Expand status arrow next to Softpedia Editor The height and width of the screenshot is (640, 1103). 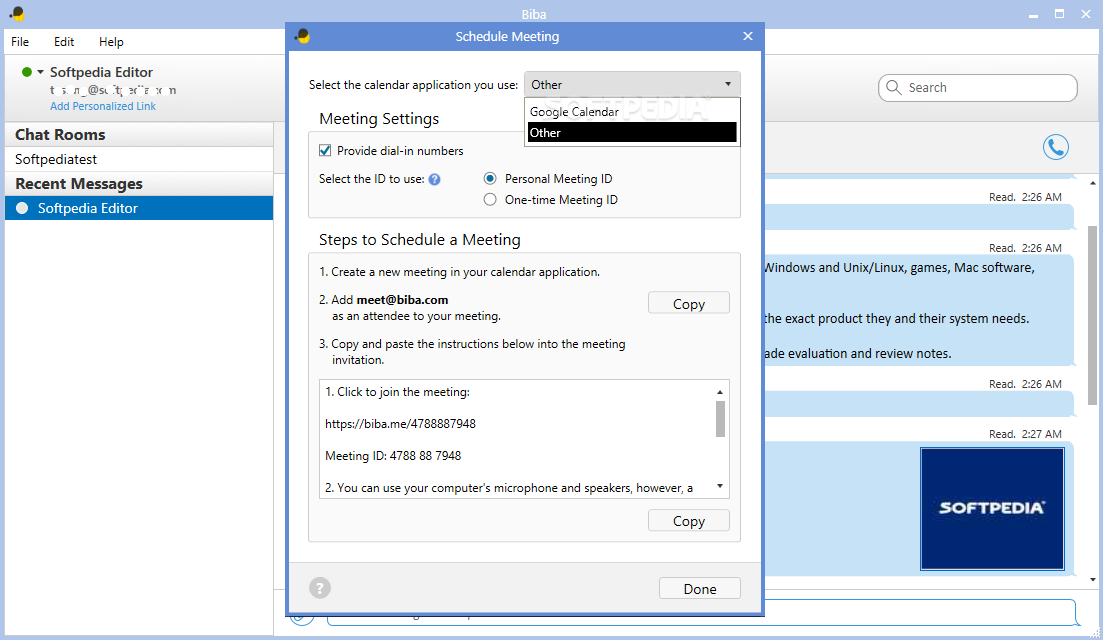tap(41, 72)
